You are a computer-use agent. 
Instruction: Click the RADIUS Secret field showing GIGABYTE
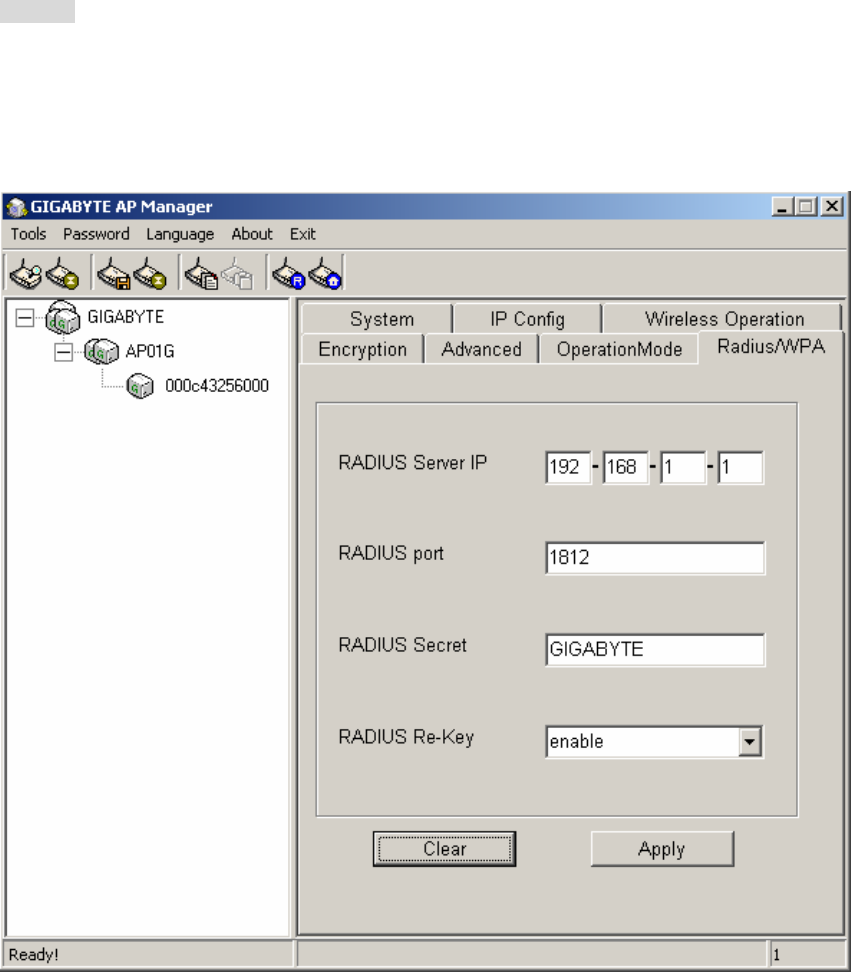tap(655, 650)
